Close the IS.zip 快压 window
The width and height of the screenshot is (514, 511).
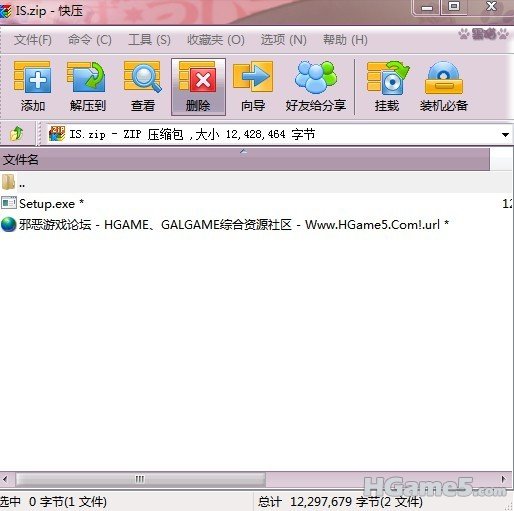[x=491, y=7]
